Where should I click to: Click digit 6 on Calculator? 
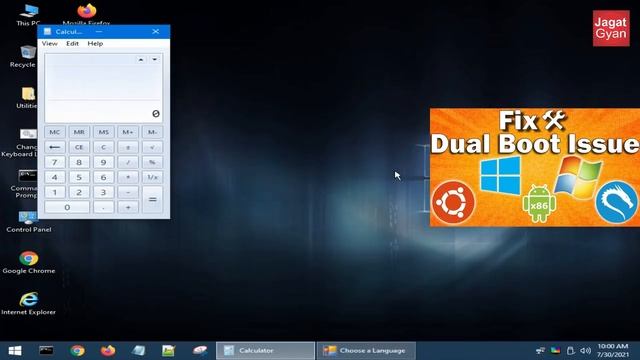(104, 177)
